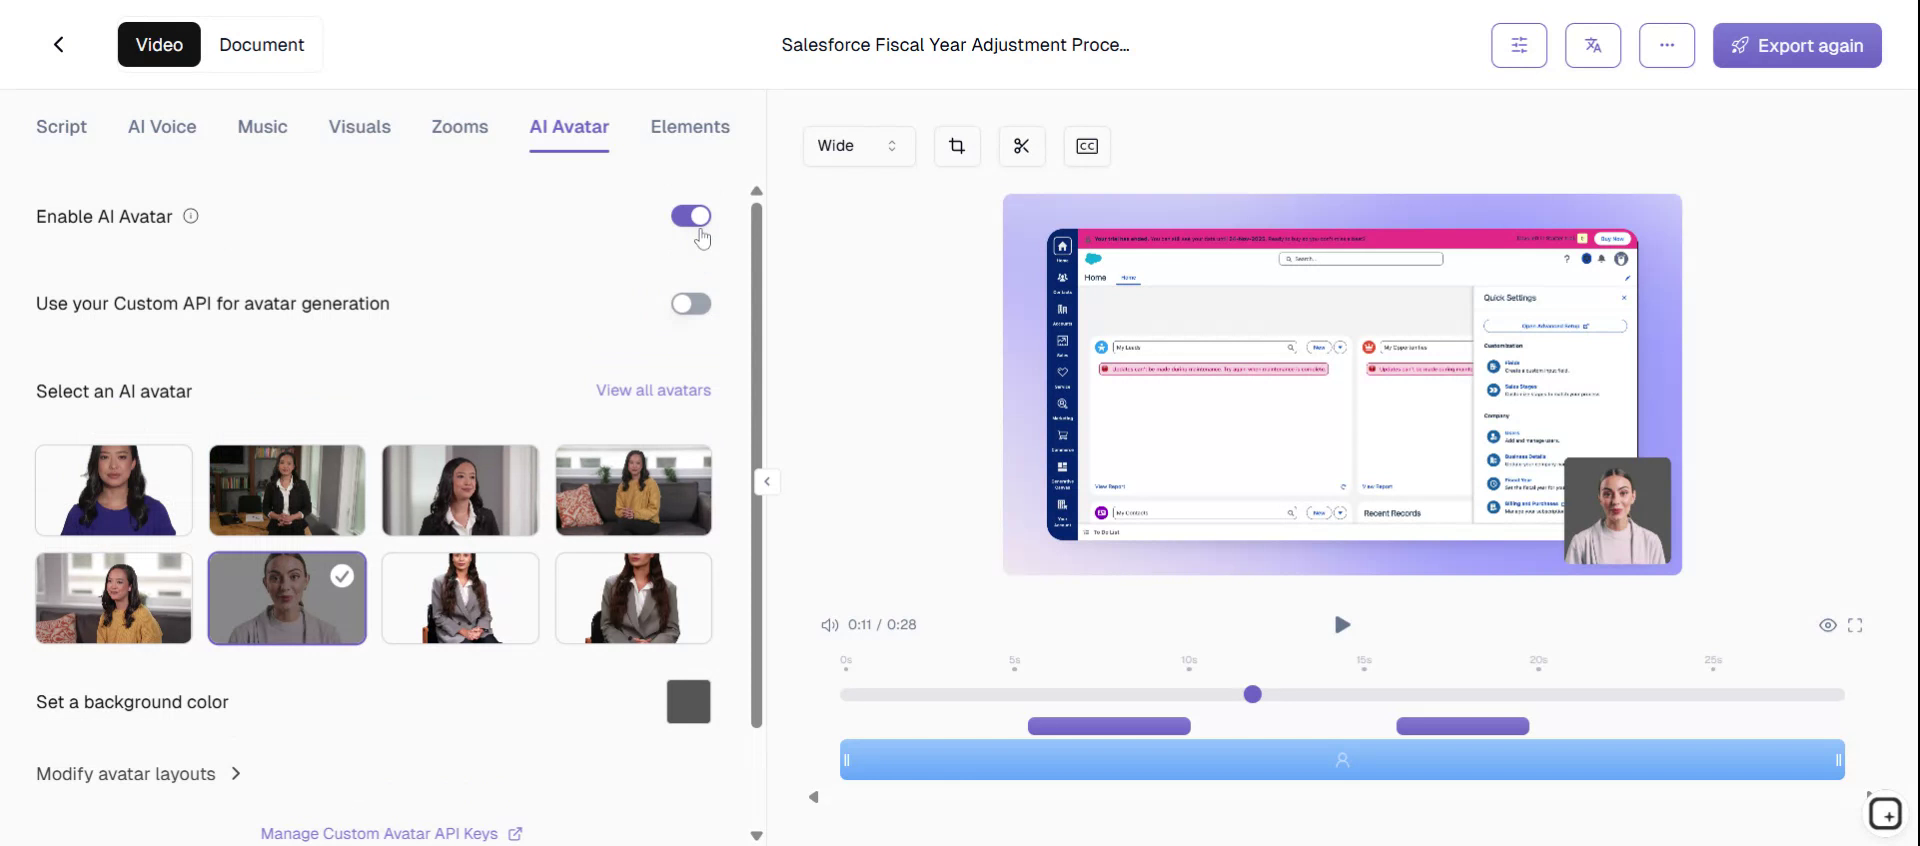Collapse the left panel with chevron handle
The height and width of the screenshot is (846, 1920).
pos(767,482)
